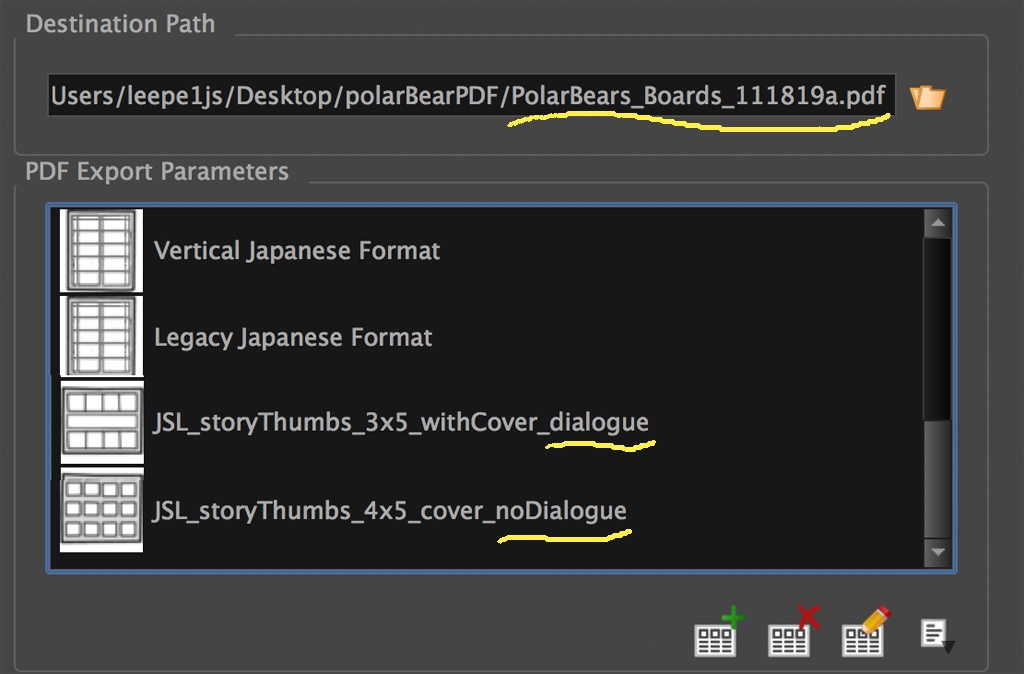Click the Vertical Japanese Format layout thumbnail

coord(101,250)
